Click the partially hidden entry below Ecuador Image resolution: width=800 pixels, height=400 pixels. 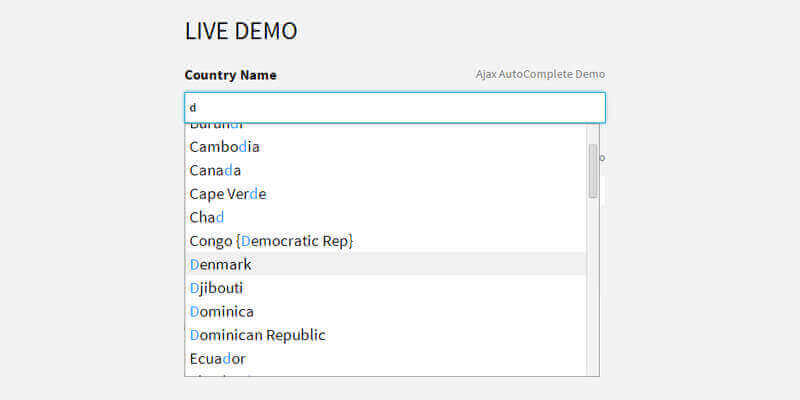tap(222, 375)
